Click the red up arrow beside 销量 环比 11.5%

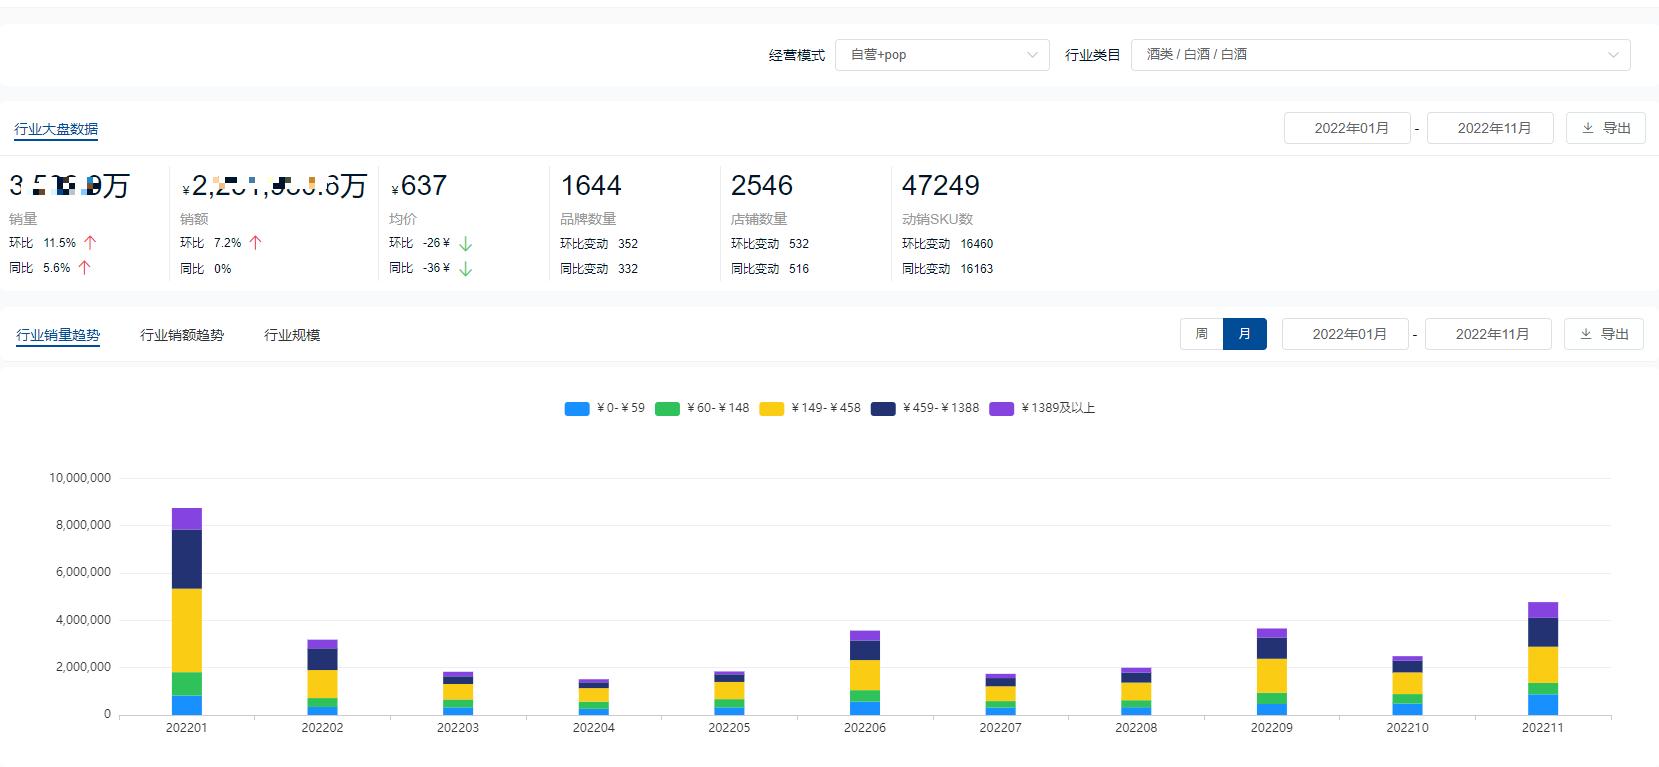(90, 243)
